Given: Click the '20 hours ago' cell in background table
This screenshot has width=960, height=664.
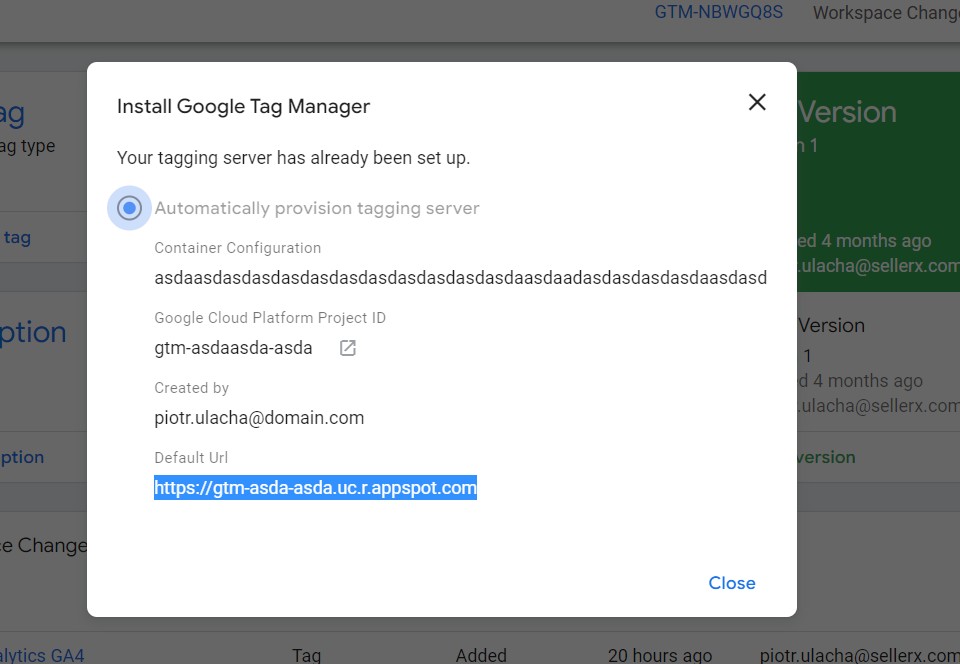Looking at the screenshot, I should pyautogui.click(x=659, y=655).
